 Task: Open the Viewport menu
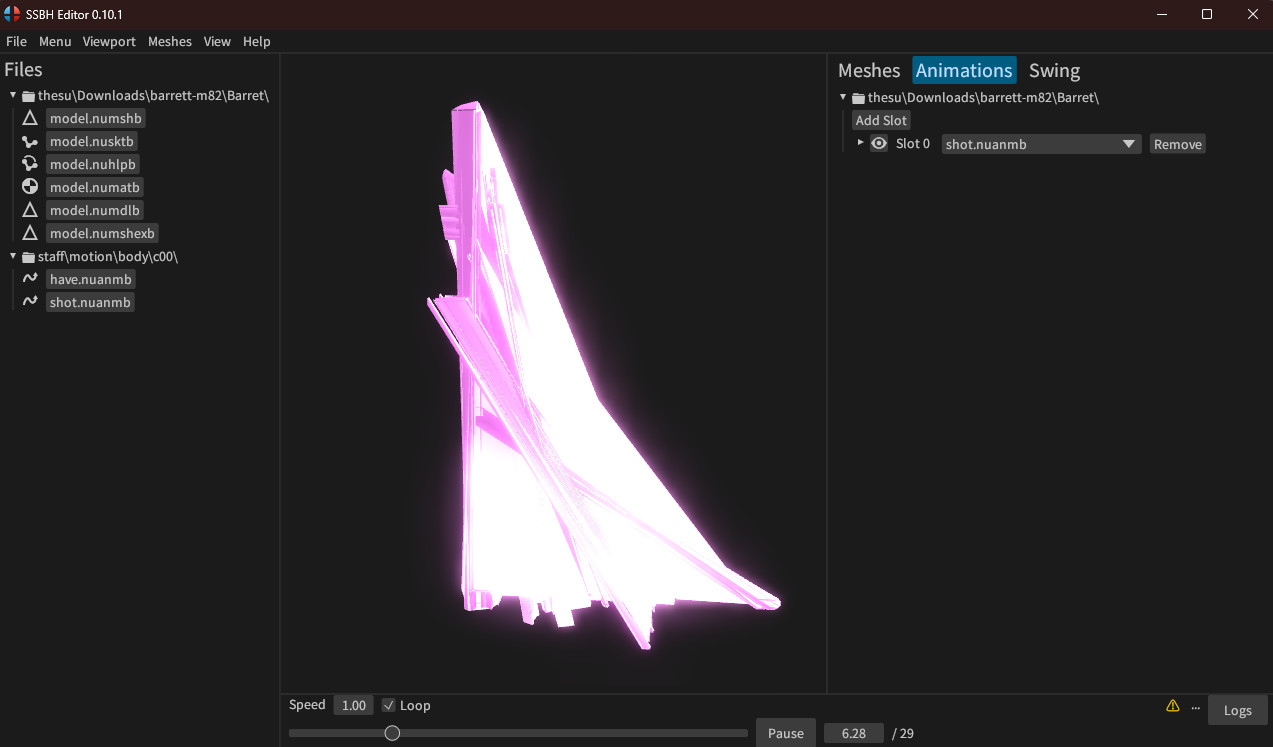tap(109, 41)
